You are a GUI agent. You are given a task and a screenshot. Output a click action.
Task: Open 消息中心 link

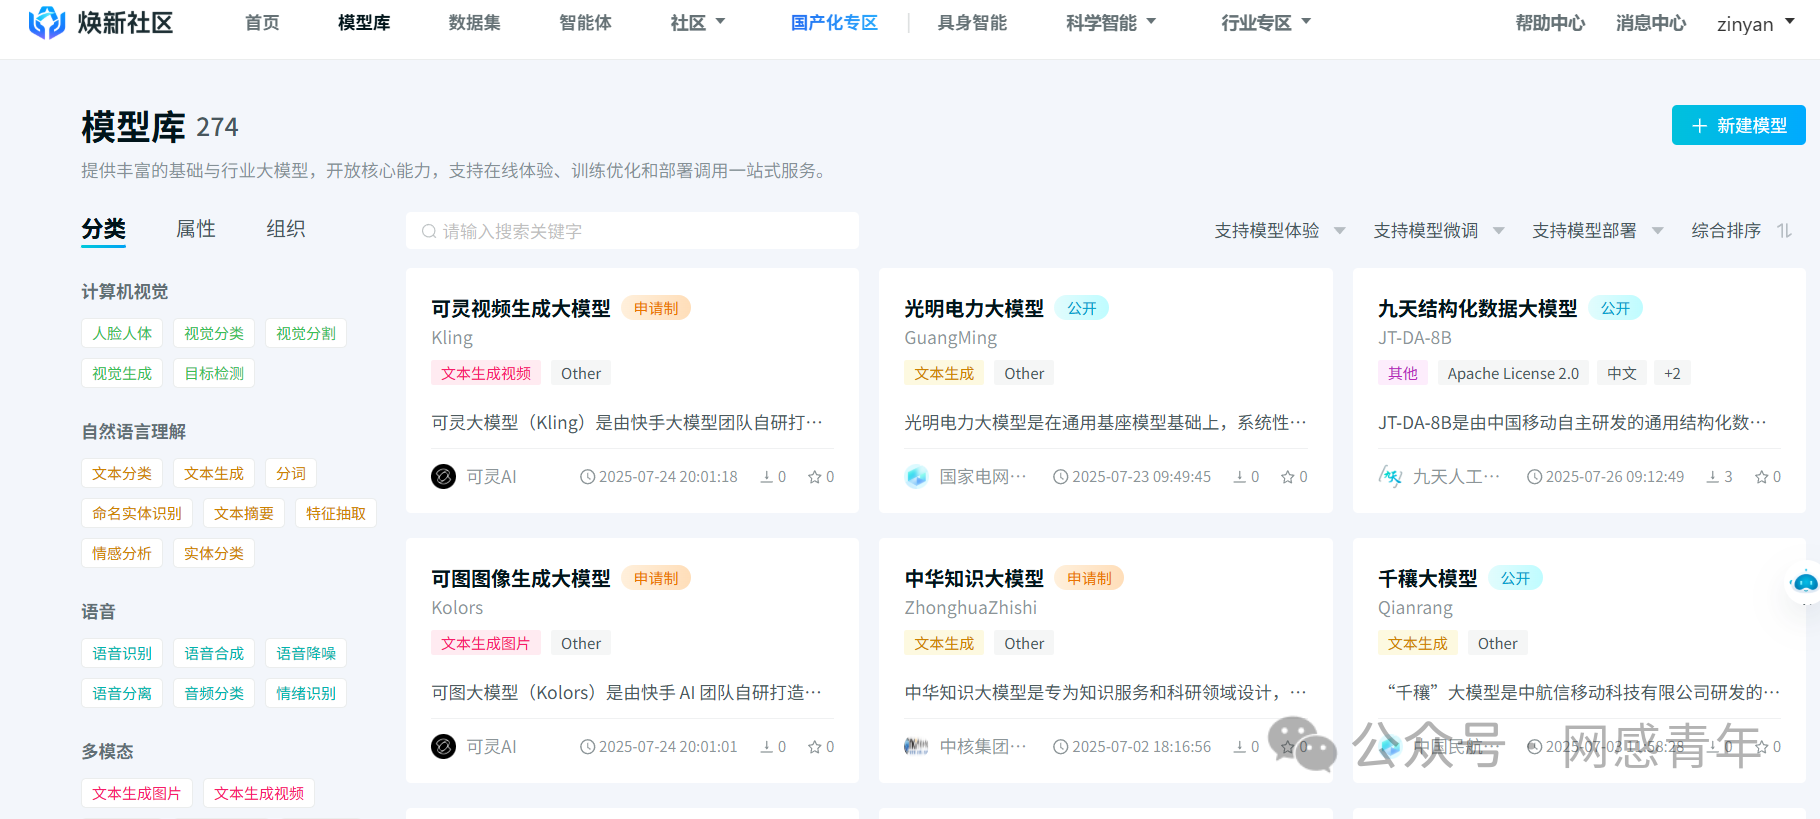pos(1651,22)
